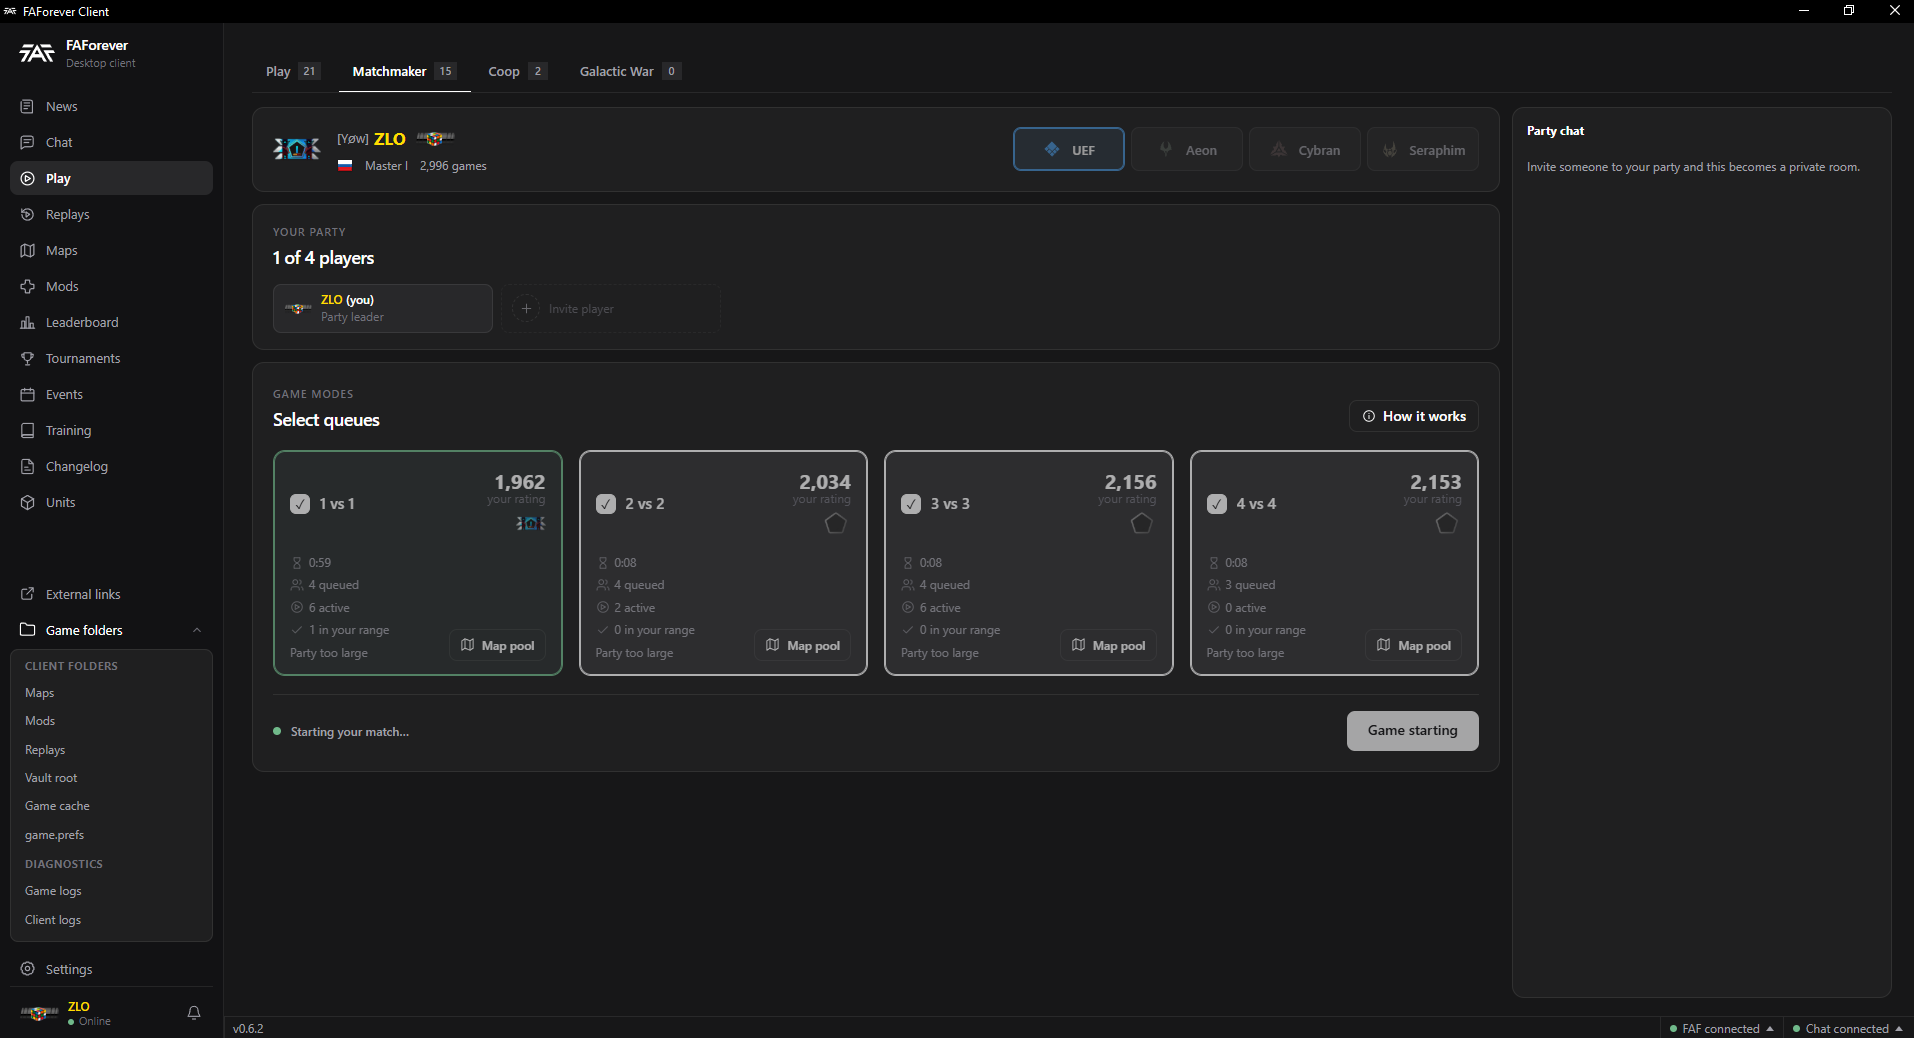The width and height of the screenshot is (1914, 1038).
Task: Open the game.prefs file link
Action: point(55,835)
